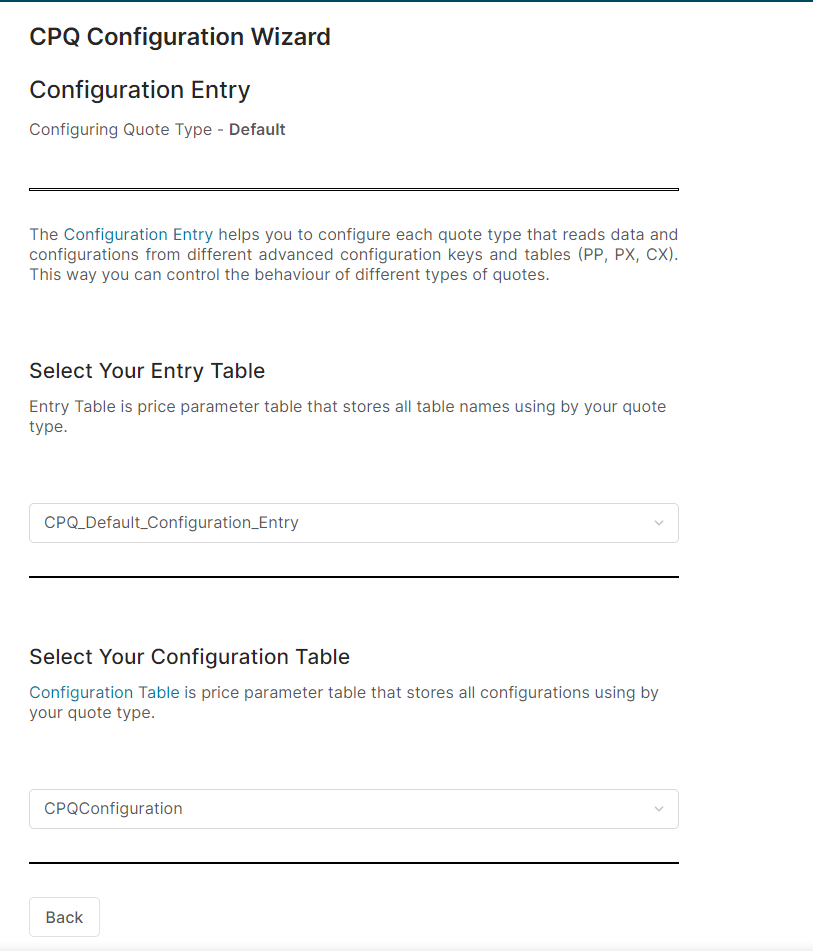Open the CPQ_Default_Configuration_Entry dropdown

(340, 523)
